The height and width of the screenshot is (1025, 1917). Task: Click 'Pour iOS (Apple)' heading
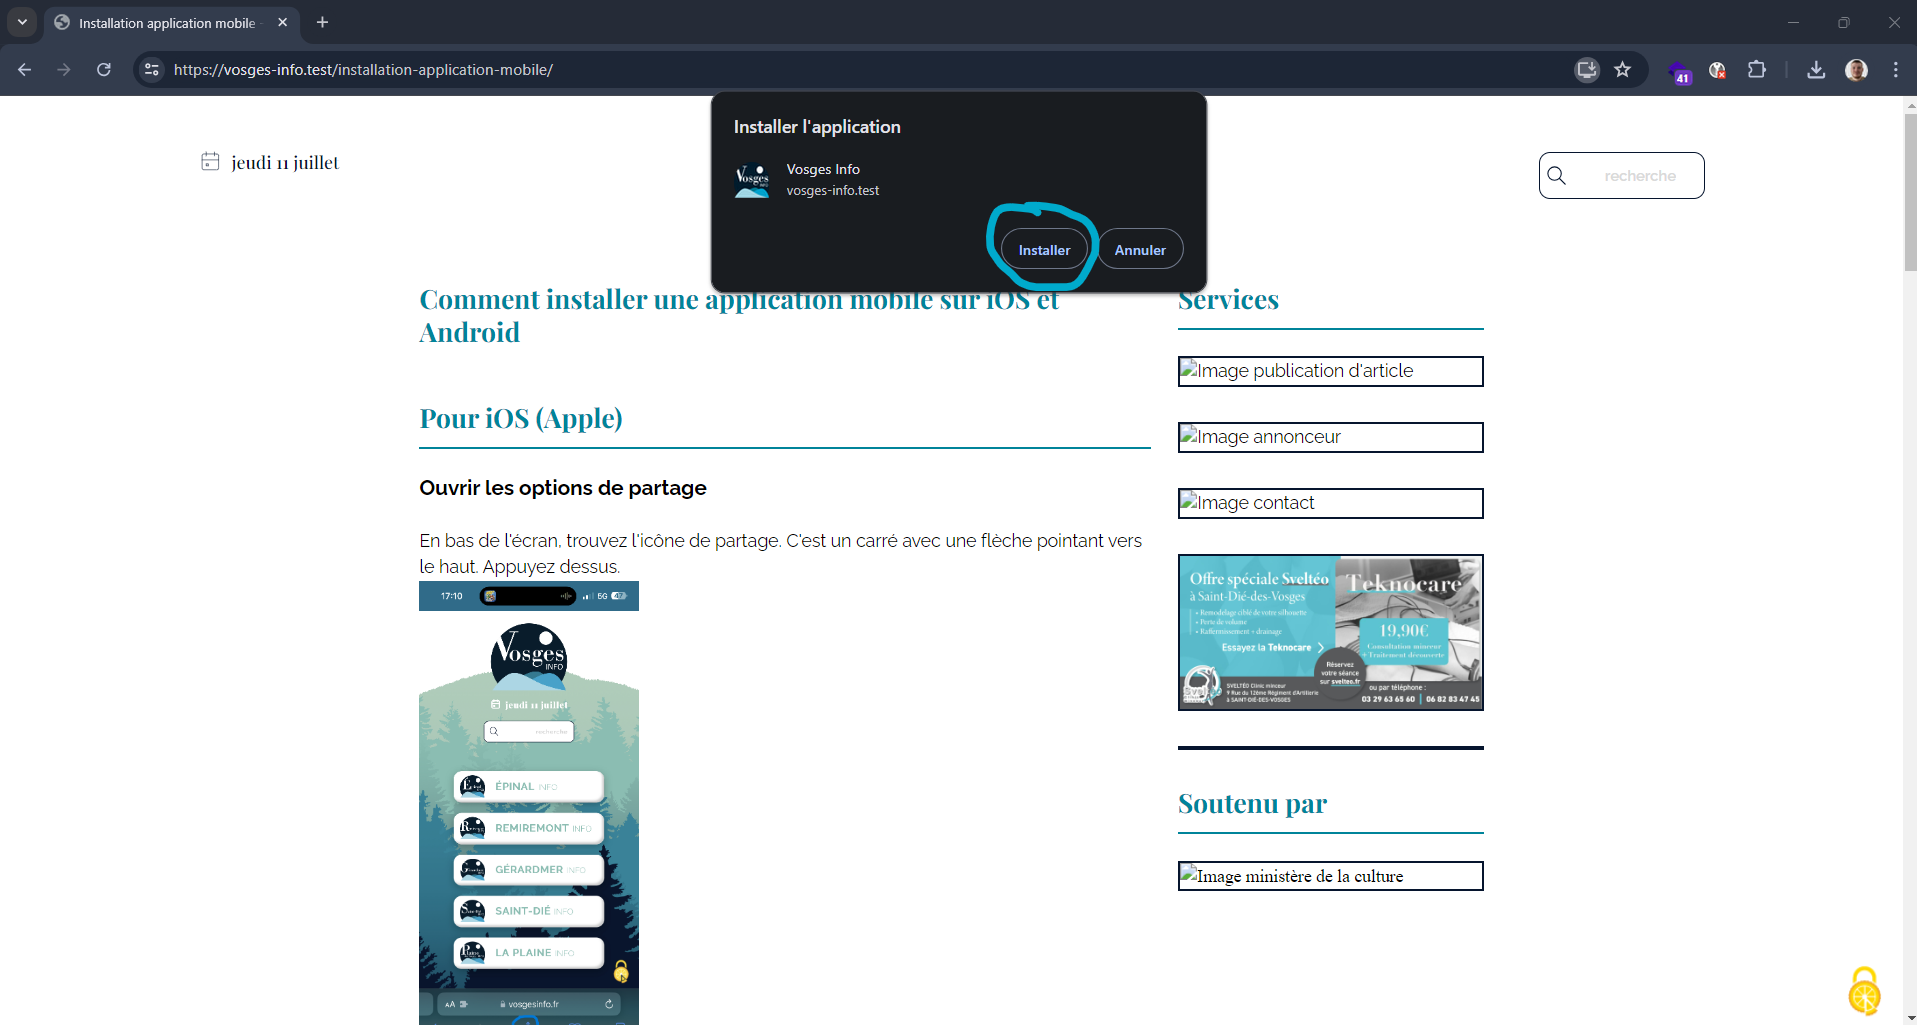(x=521, y=418)
